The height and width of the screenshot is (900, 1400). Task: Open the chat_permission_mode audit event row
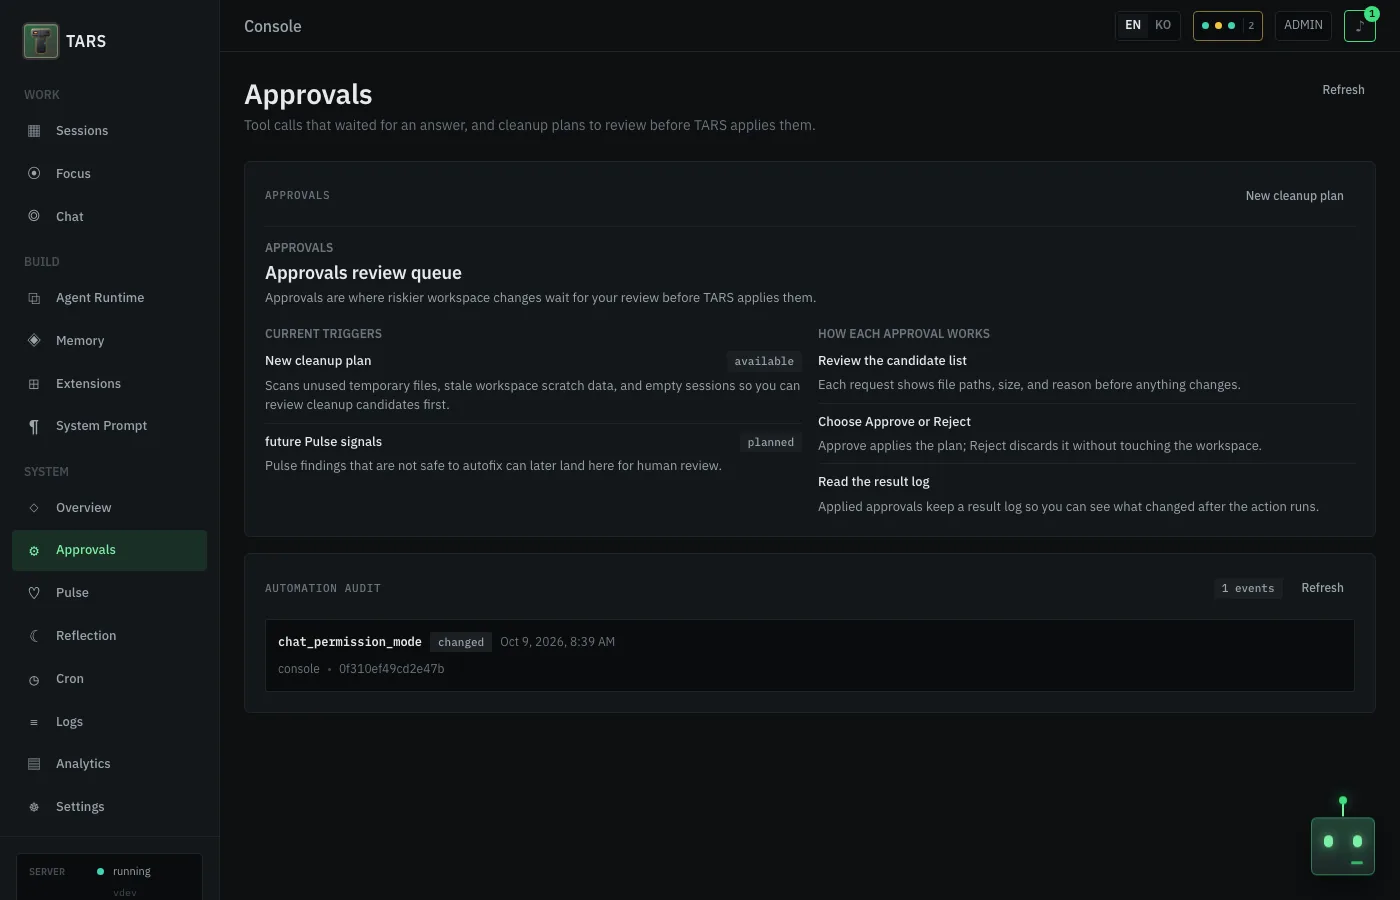[x=810, y=655]
